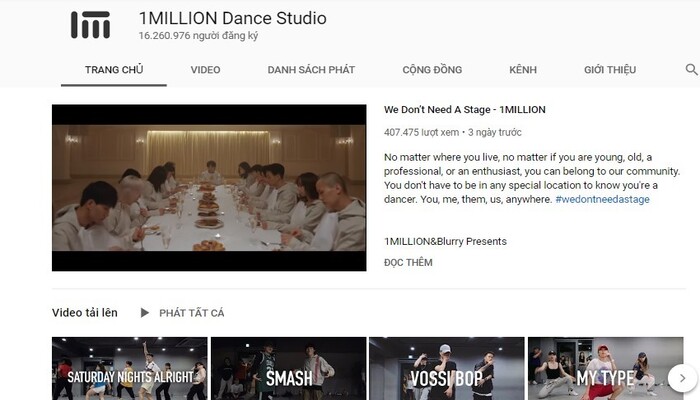Open the Saturday Nights Alright video thumbnail
This screenshot has height=400, width=700.
pyautogui.click(x=129, y=369)
